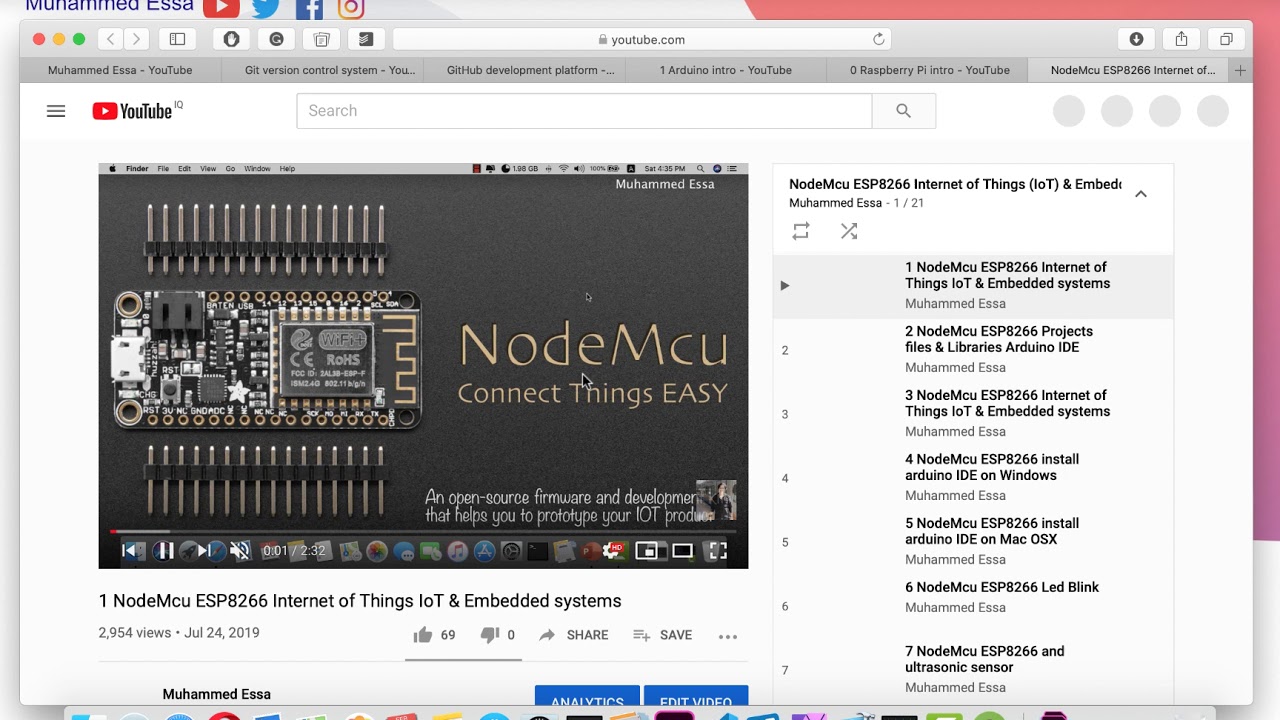Click the video title below player
The width and height of the screenshot is (1280, 720).
pyautogui.click(x=360, y=601)
